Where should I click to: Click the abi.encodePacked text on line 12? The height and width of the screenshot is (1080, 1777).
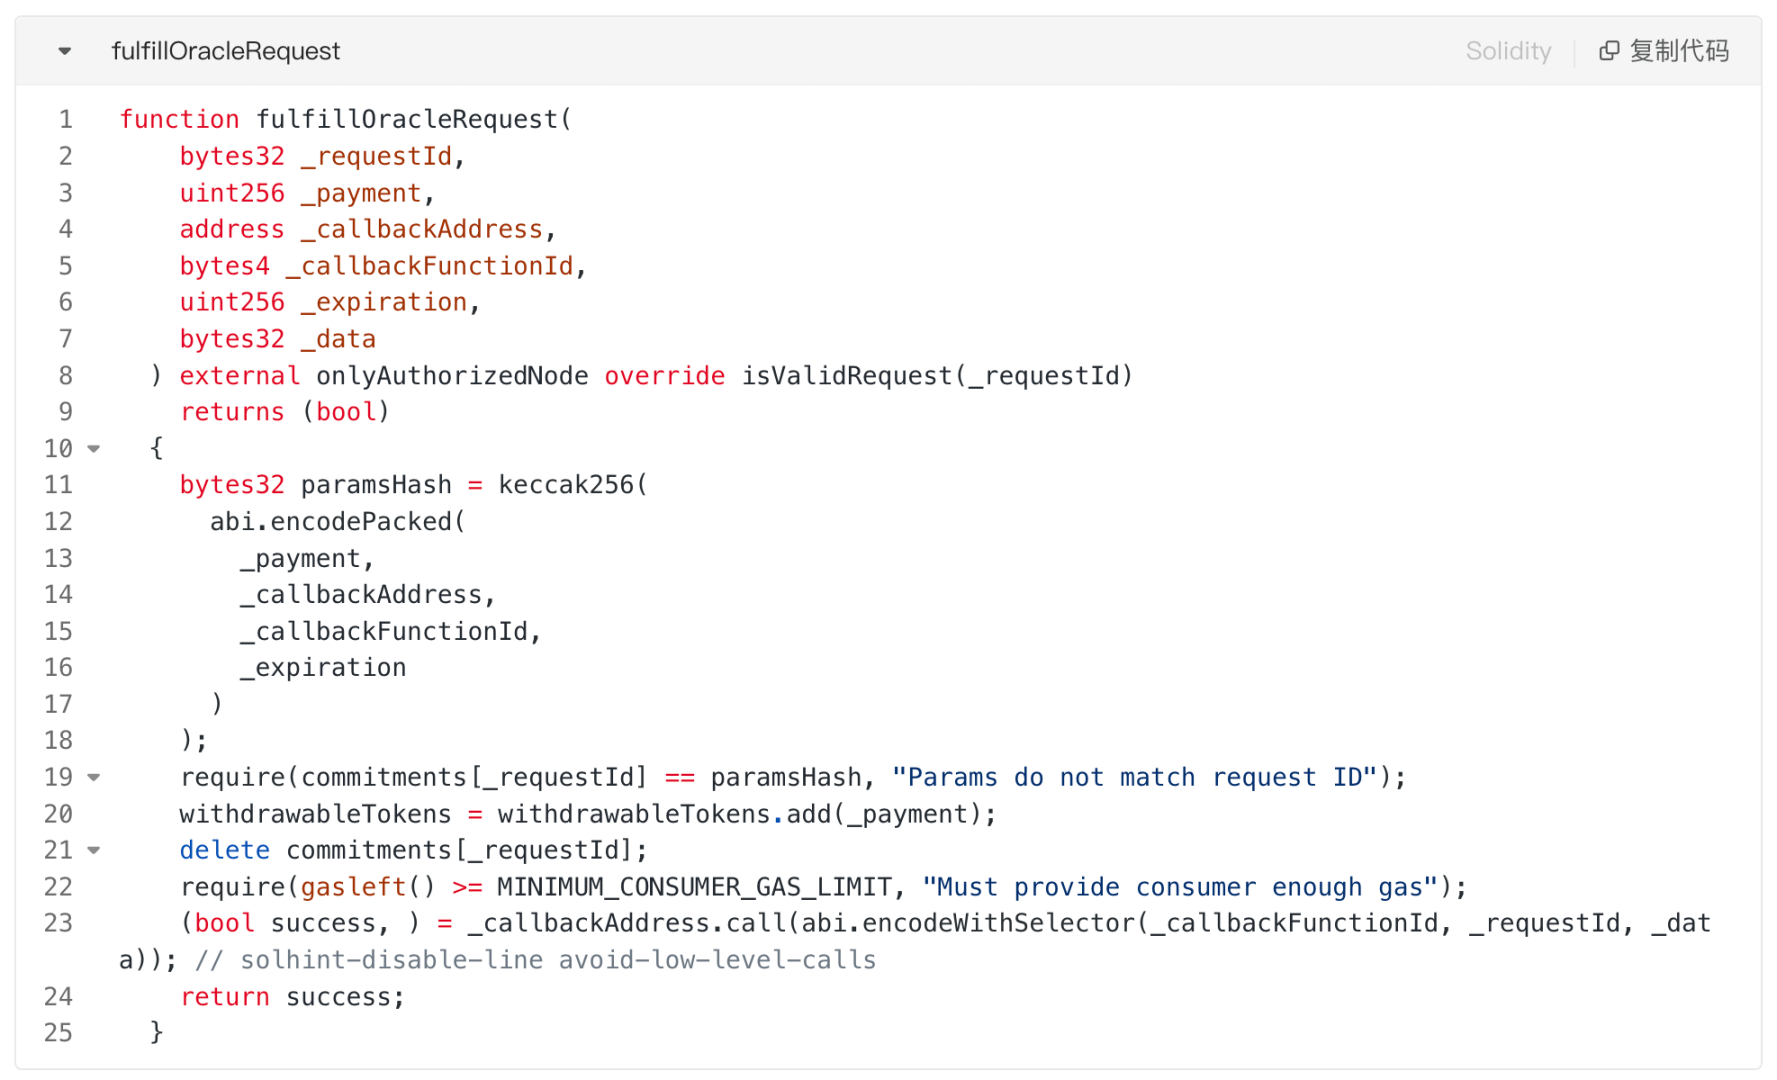point(331,522)
